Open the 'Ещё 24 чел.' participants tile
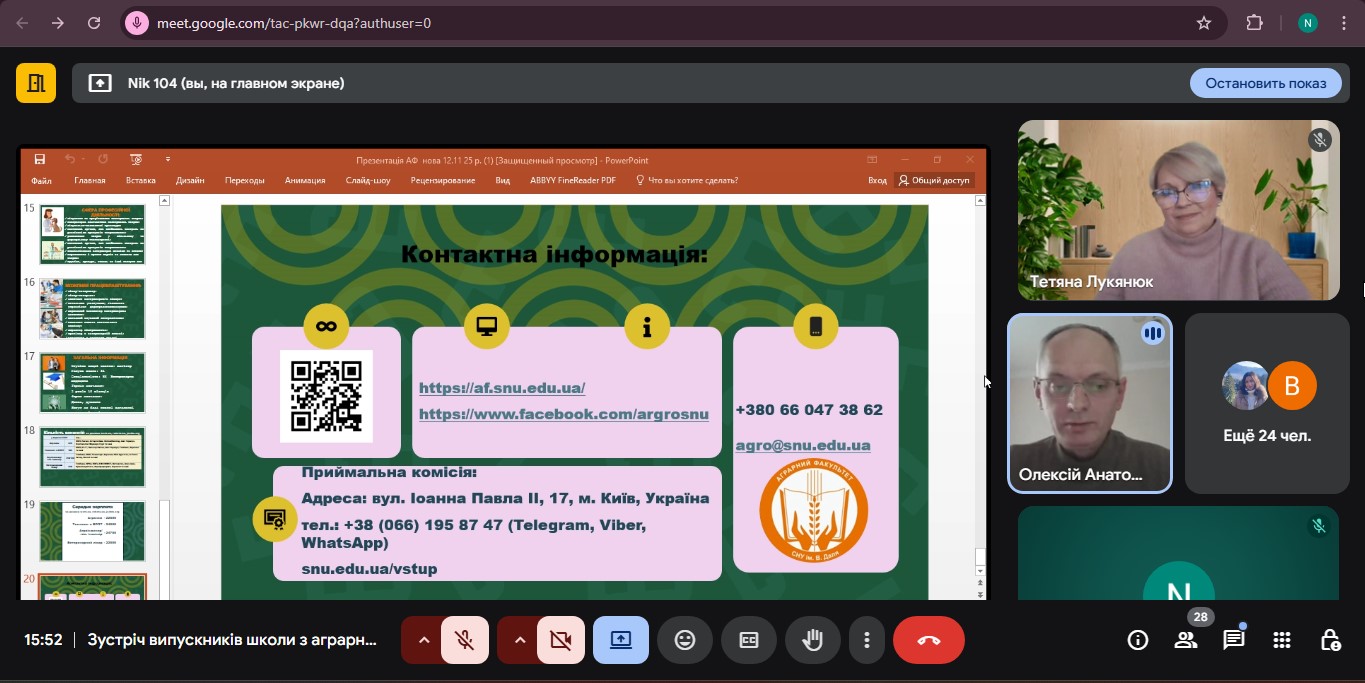Screen dimensions: 1365x683 click(1267, 403)
